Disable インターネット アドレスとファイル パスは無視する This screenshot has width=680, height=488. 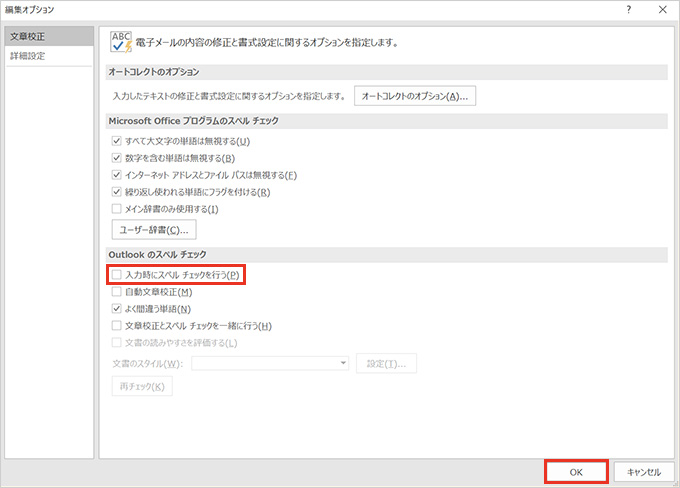(117, 175)
